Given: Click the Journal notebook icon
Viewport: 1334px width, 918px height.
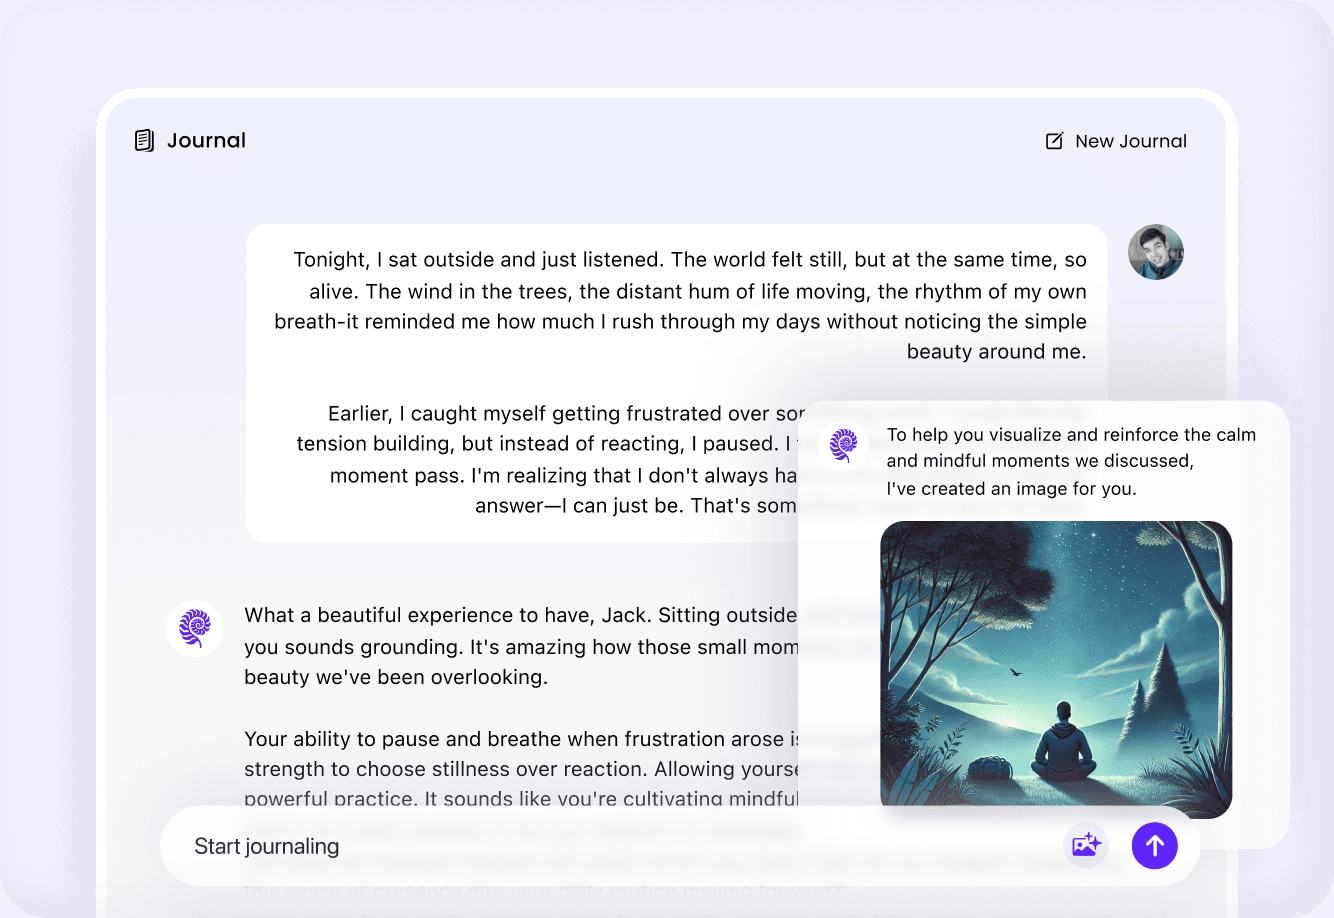Looking at the screenshot, I should [144, 140].
